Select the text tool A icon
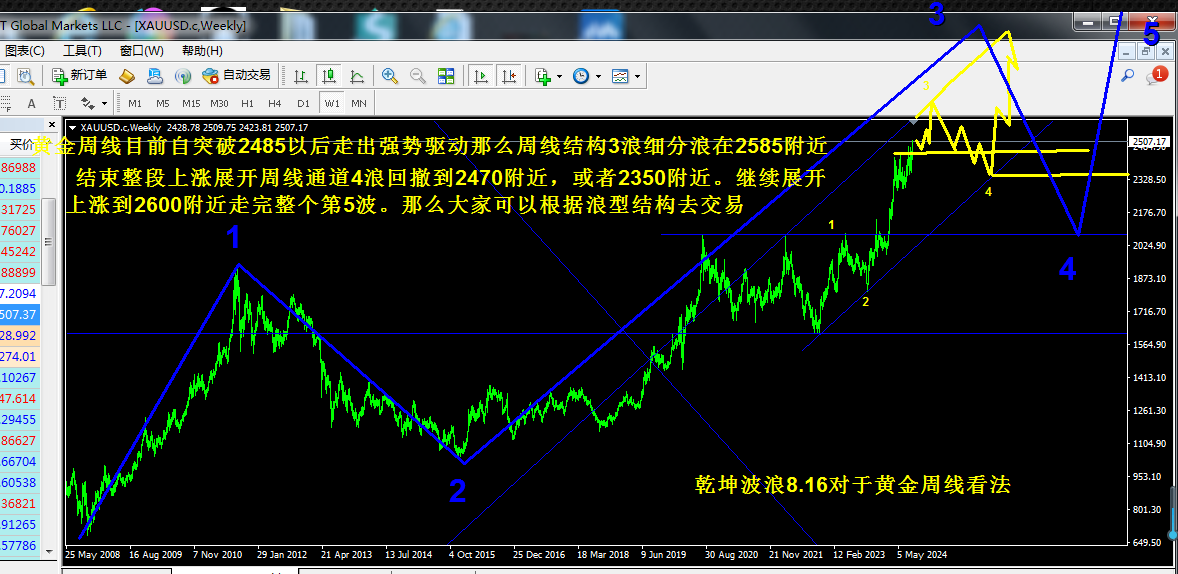 (32, 103)
